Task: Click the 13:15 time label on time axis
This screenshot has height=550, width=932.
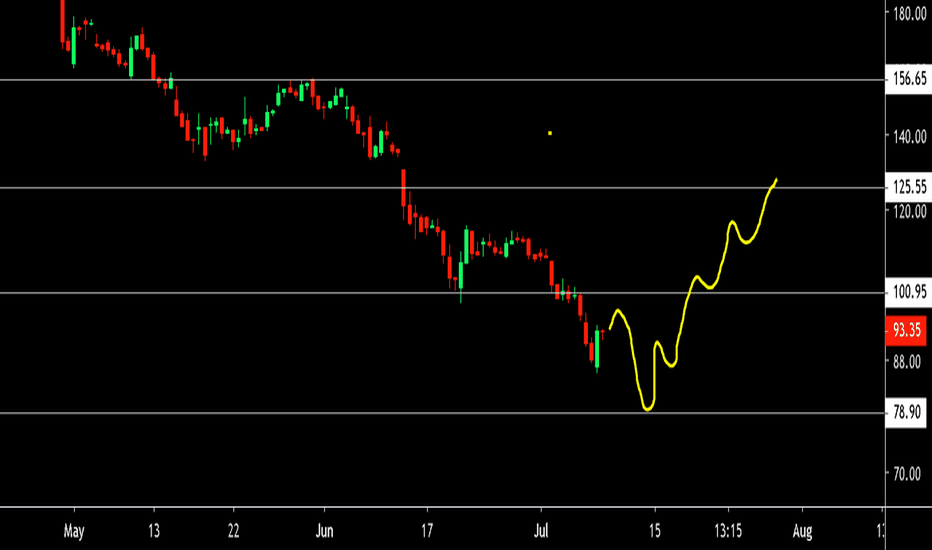Action: tap(728, 530)
